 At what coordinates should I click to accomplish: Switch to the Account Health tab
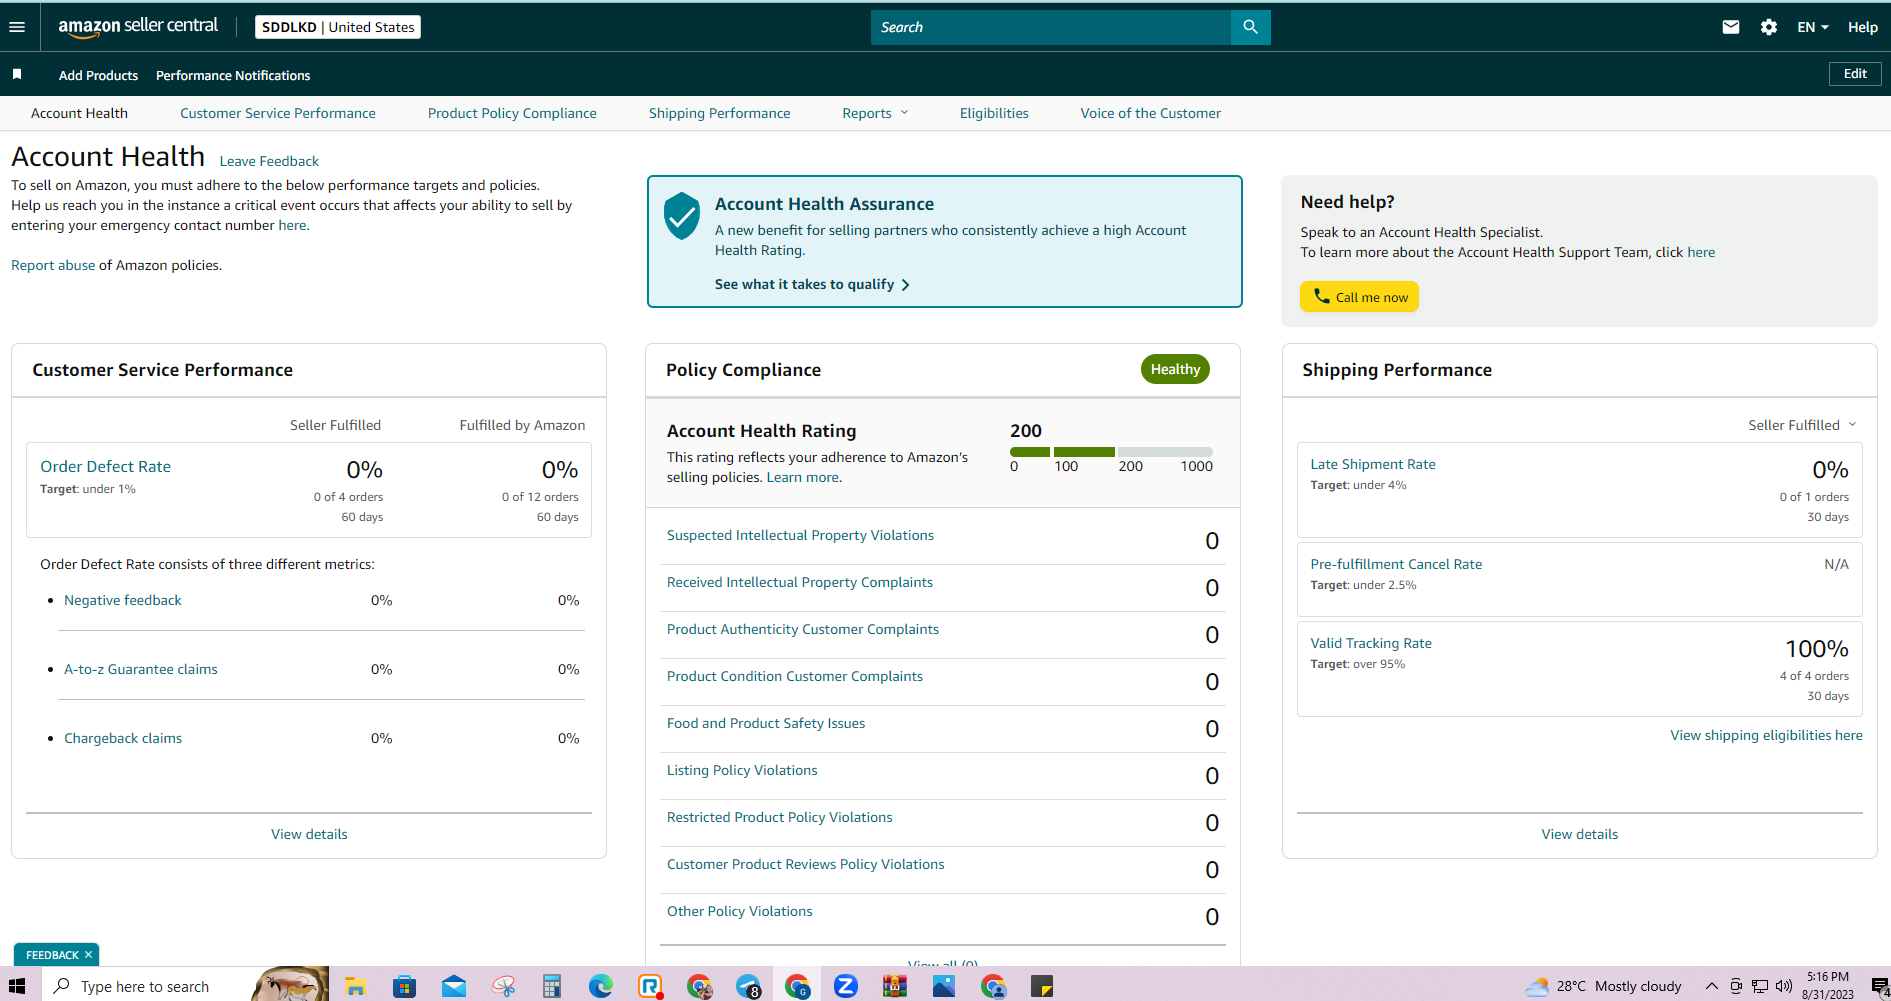[x=79, y=113]
